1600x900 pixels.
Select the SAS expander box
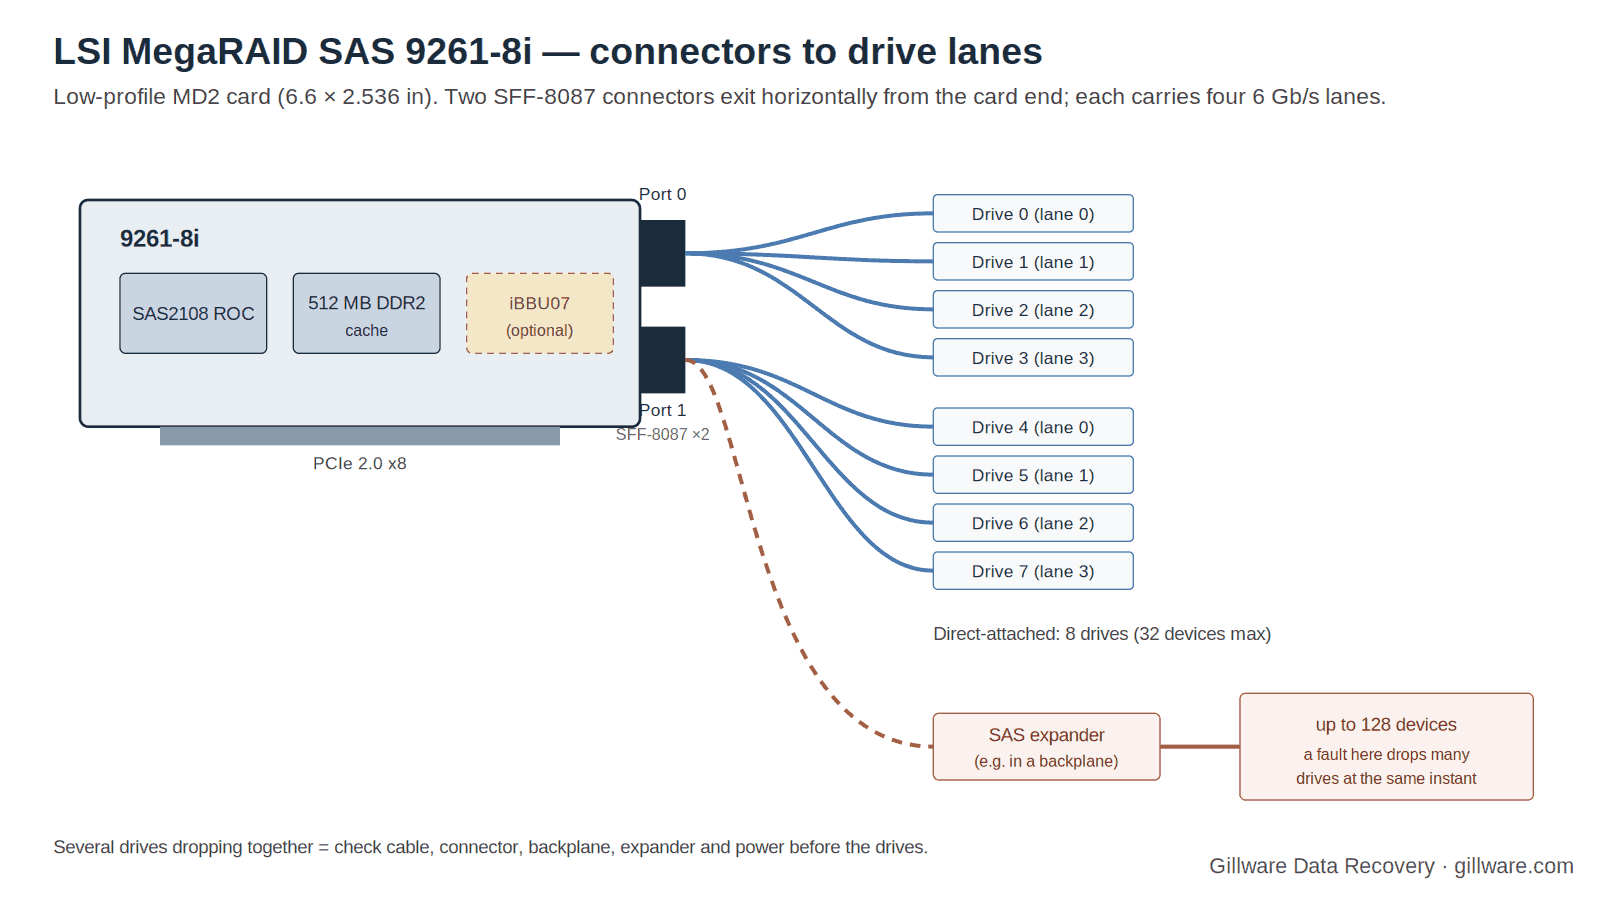point(1046,747)
